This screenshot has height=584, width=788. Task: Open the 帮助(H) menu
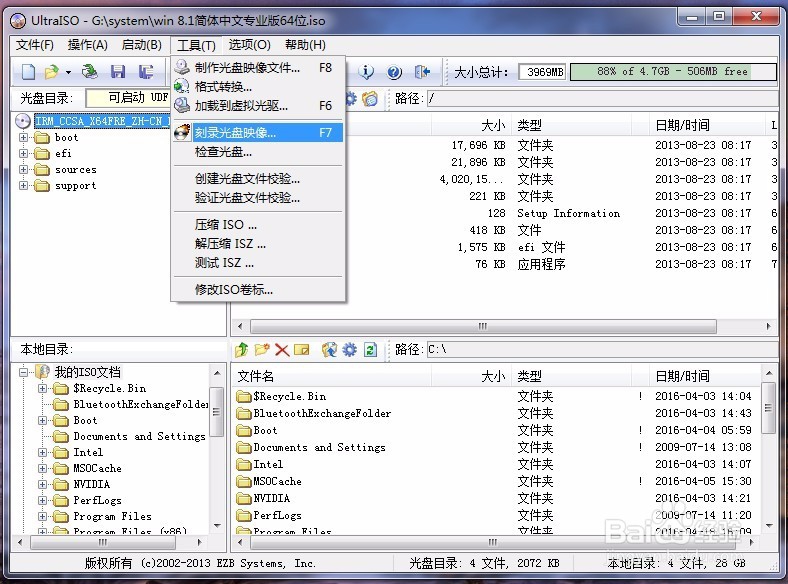coord(306,45)
